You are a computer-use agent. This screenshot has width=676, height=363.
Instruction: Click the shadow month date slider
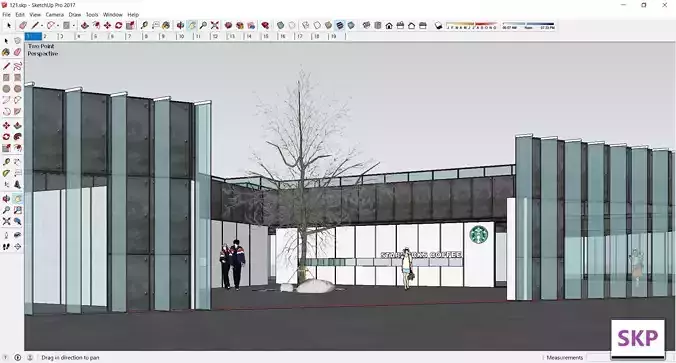click(x=472, y=25)
